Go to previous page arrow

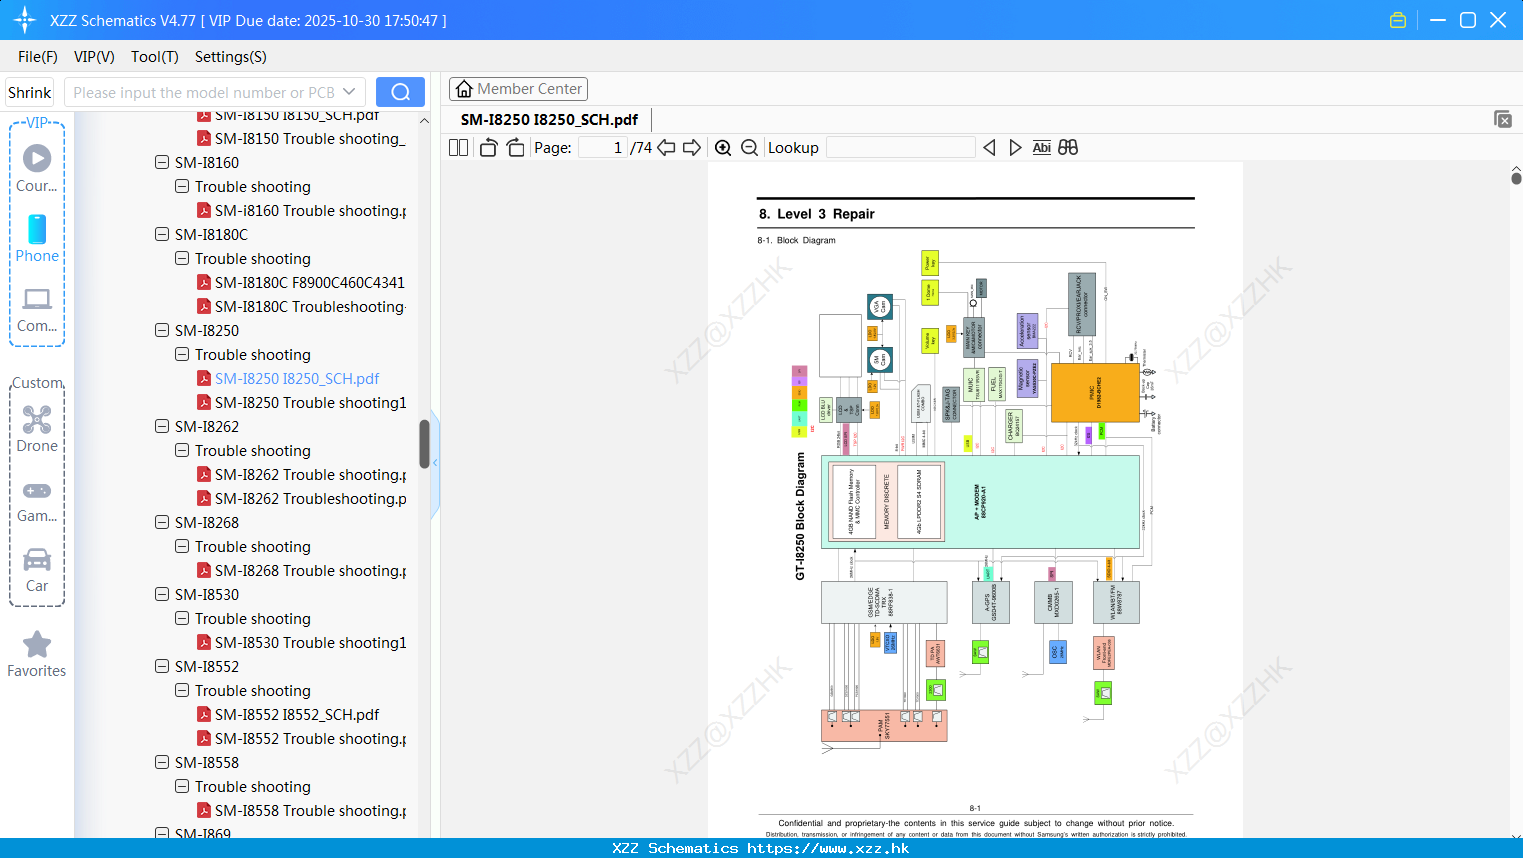coord(666,148)
